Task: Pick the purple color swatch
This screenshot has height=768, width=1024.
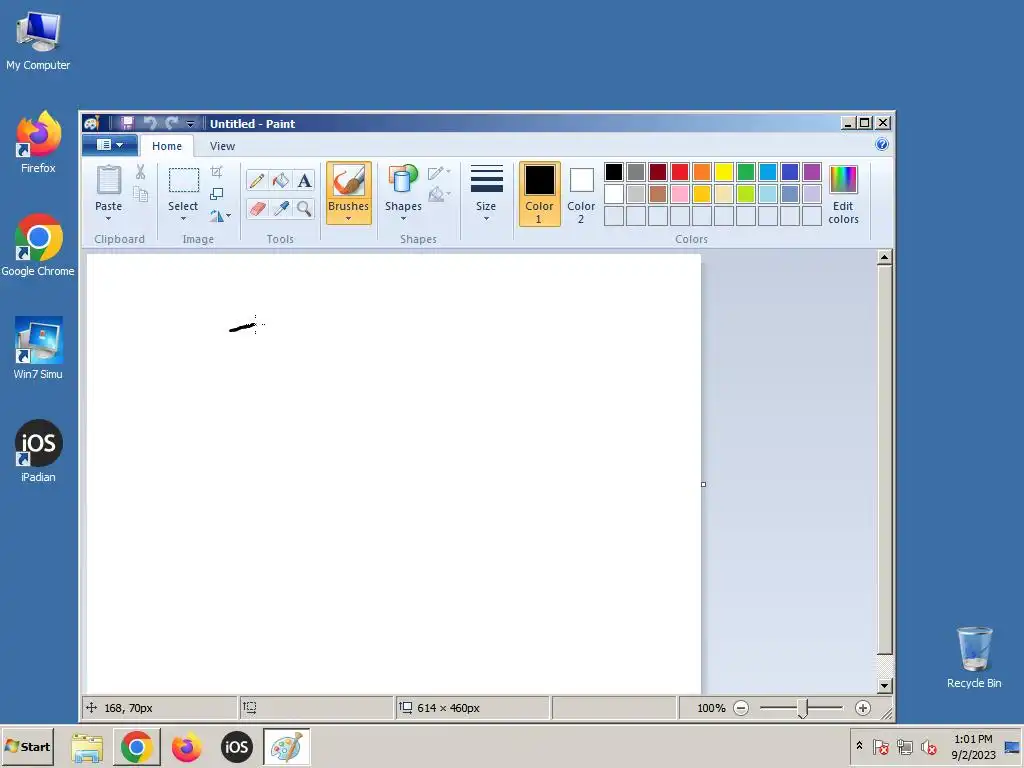Action: (x=812, y=172)
